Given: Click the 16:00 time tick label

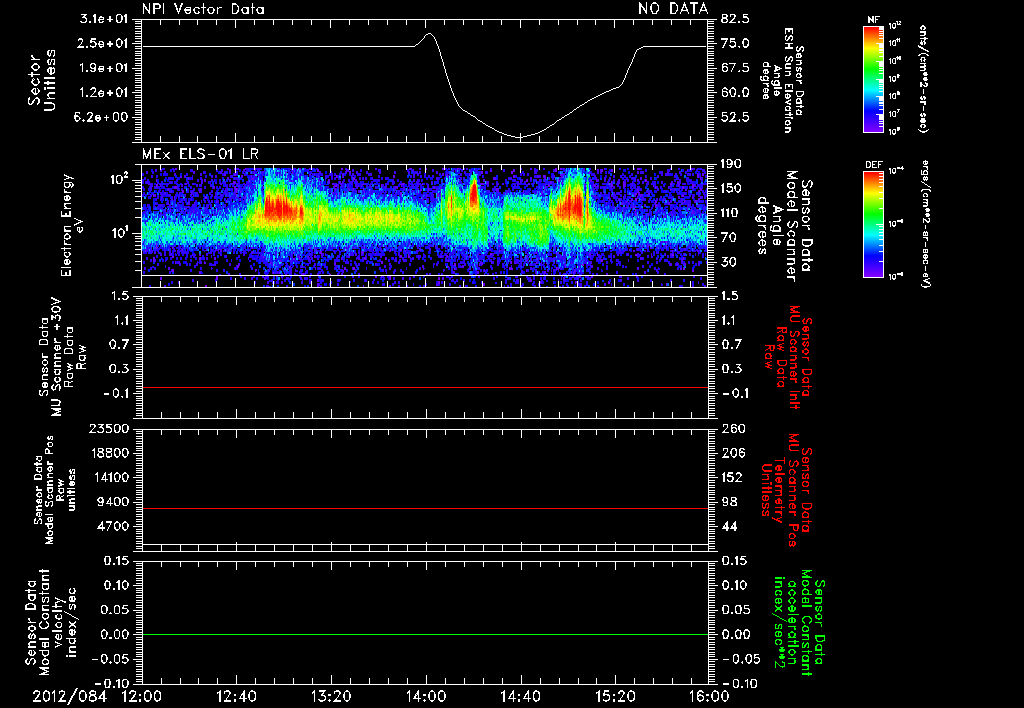Looking at the screenshot, I should pos(709,696).
